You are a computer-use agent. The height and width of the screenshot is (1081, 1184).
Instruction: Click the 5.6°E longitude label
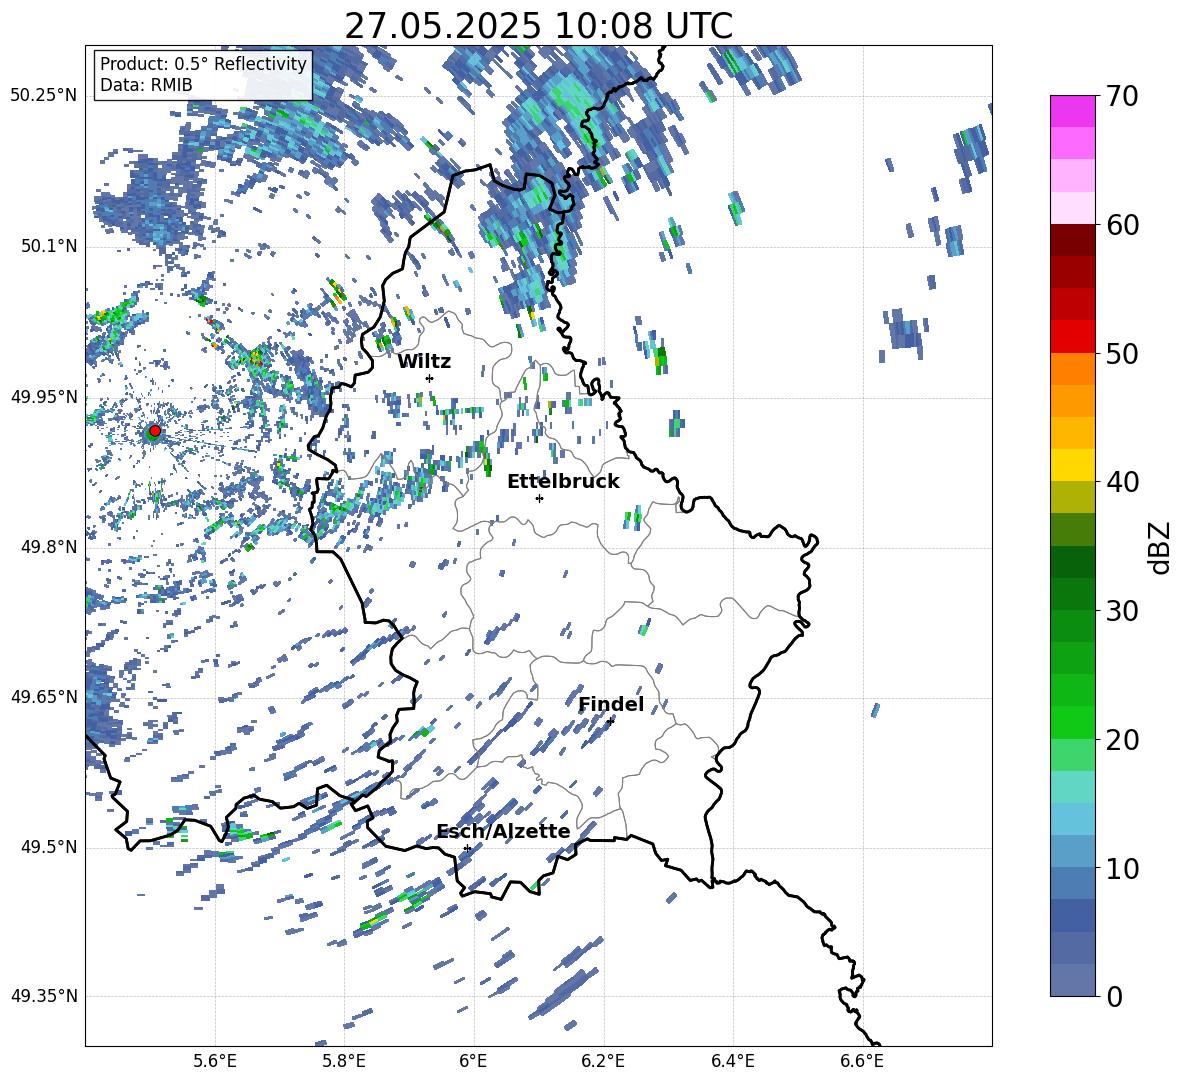[215, 1062]
